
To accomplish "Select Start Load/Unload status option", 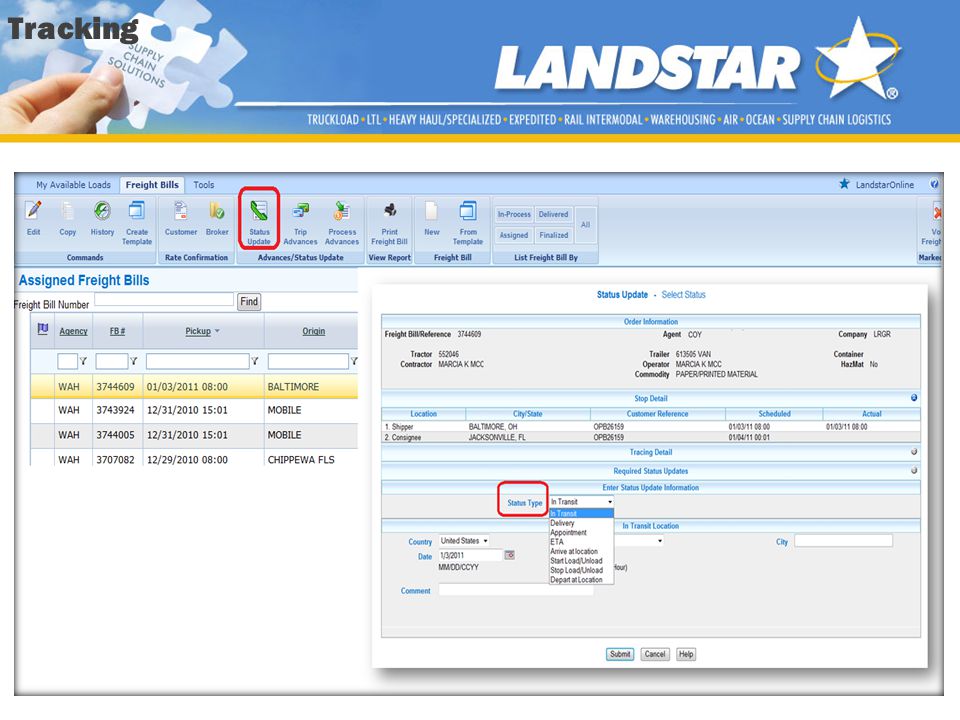I will 581,561.
